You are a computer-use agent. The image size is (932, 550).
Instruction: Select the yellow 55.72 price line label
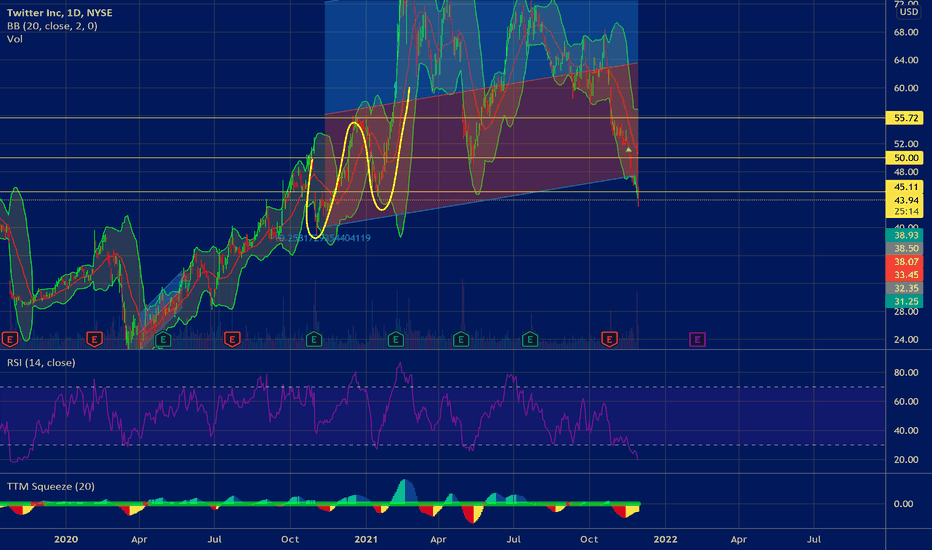tap(905, 118)
